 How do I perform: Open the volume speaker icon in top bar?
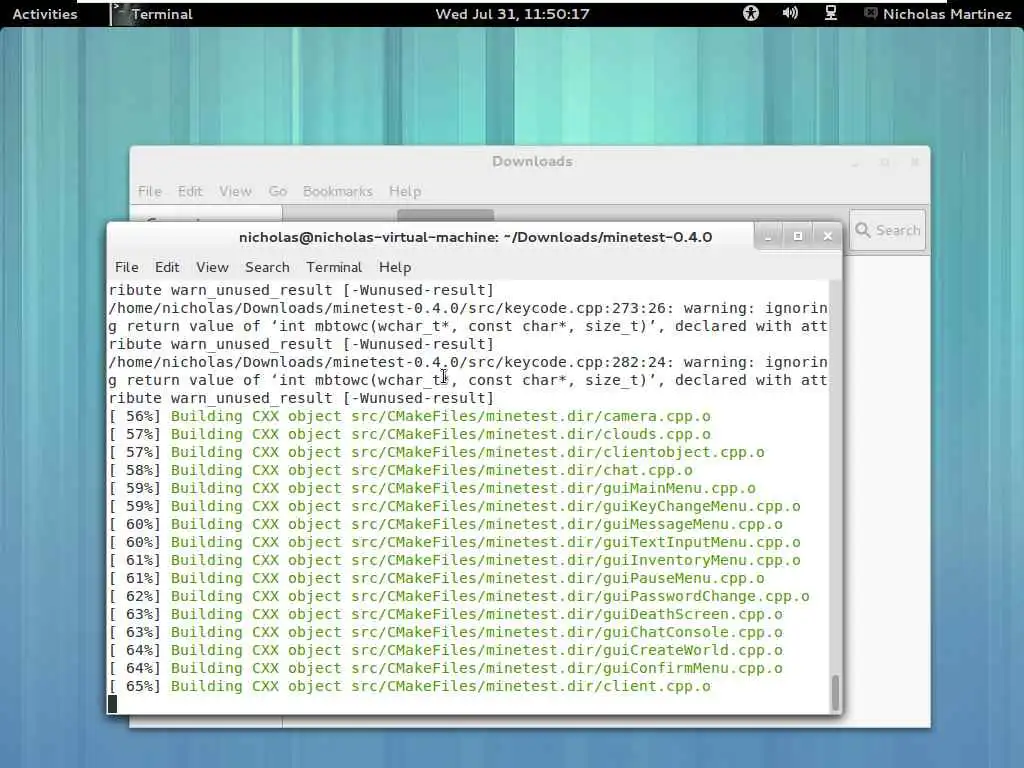790,13
